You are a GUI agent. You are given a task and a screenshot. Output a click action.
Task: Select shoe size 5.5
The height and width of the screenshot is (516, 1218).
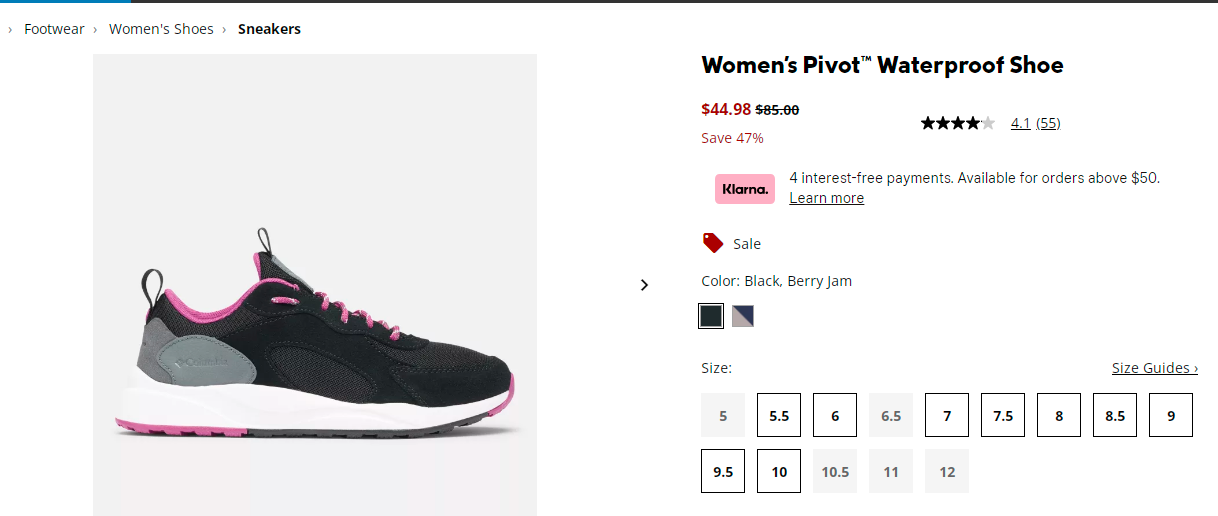pyautogui.click(x=779, y=416)
